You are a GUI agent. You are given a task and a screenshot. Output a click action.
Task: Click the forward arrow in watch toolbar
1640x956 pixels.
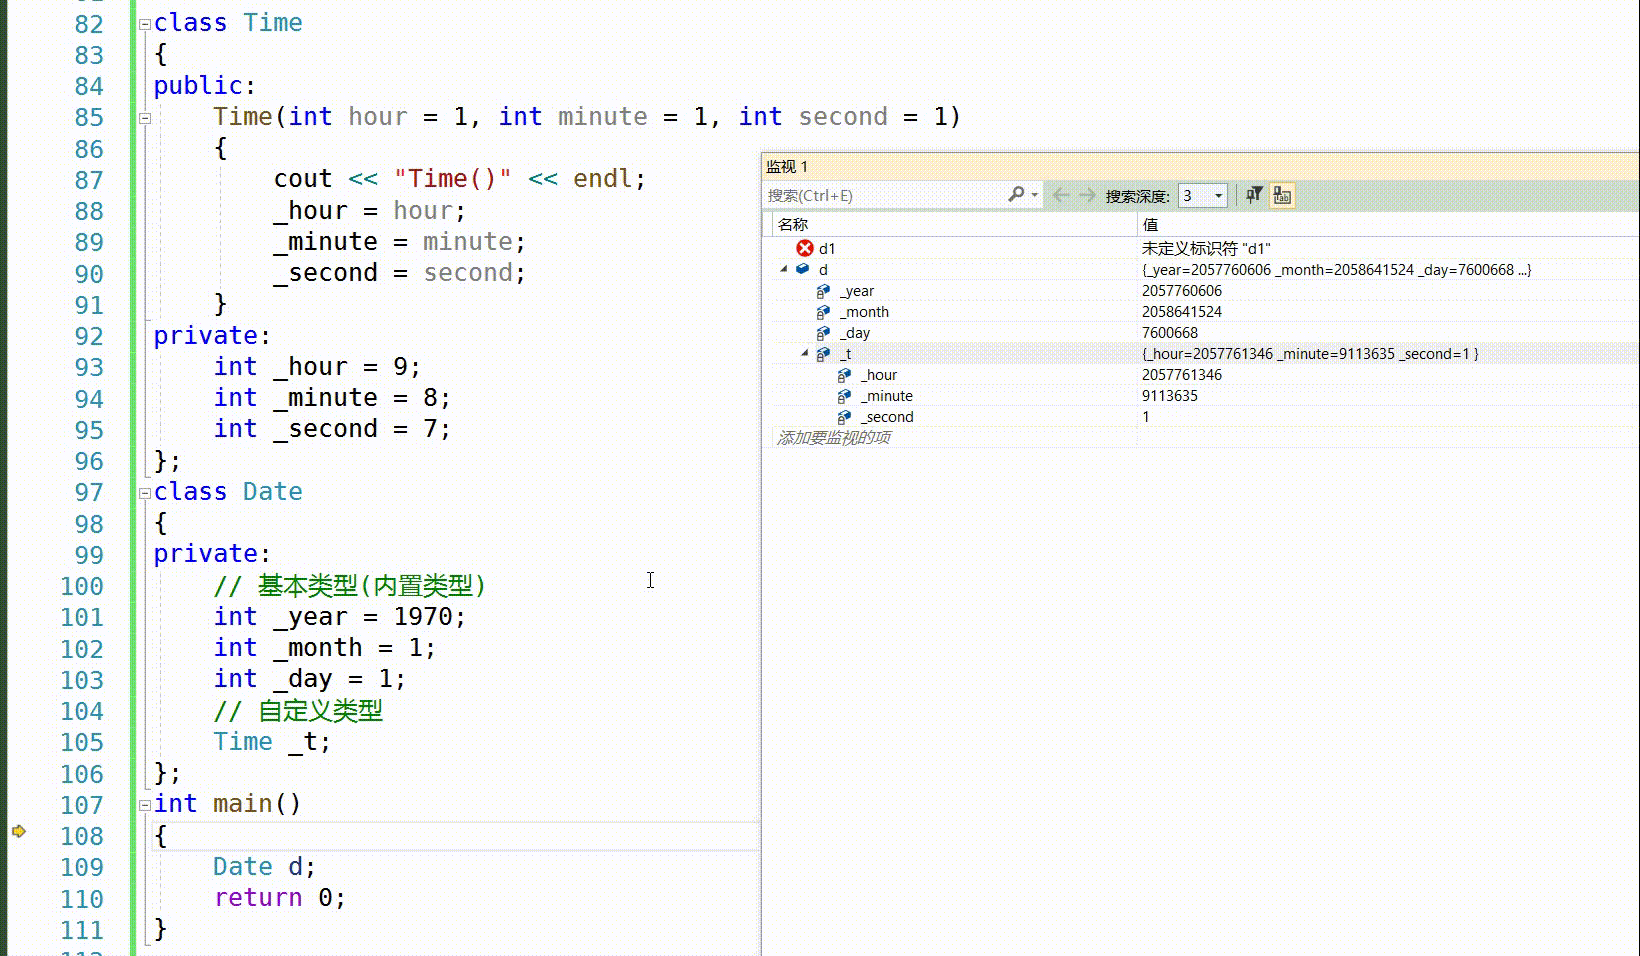pos(1087,195)
